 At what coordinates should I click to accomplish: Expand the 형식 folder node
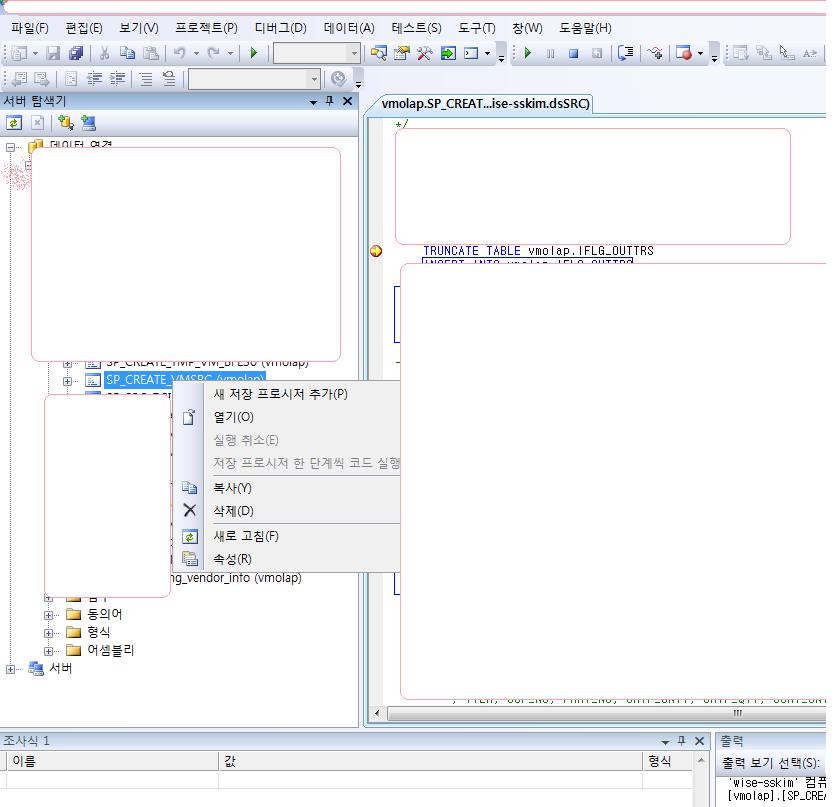(48, 633)
